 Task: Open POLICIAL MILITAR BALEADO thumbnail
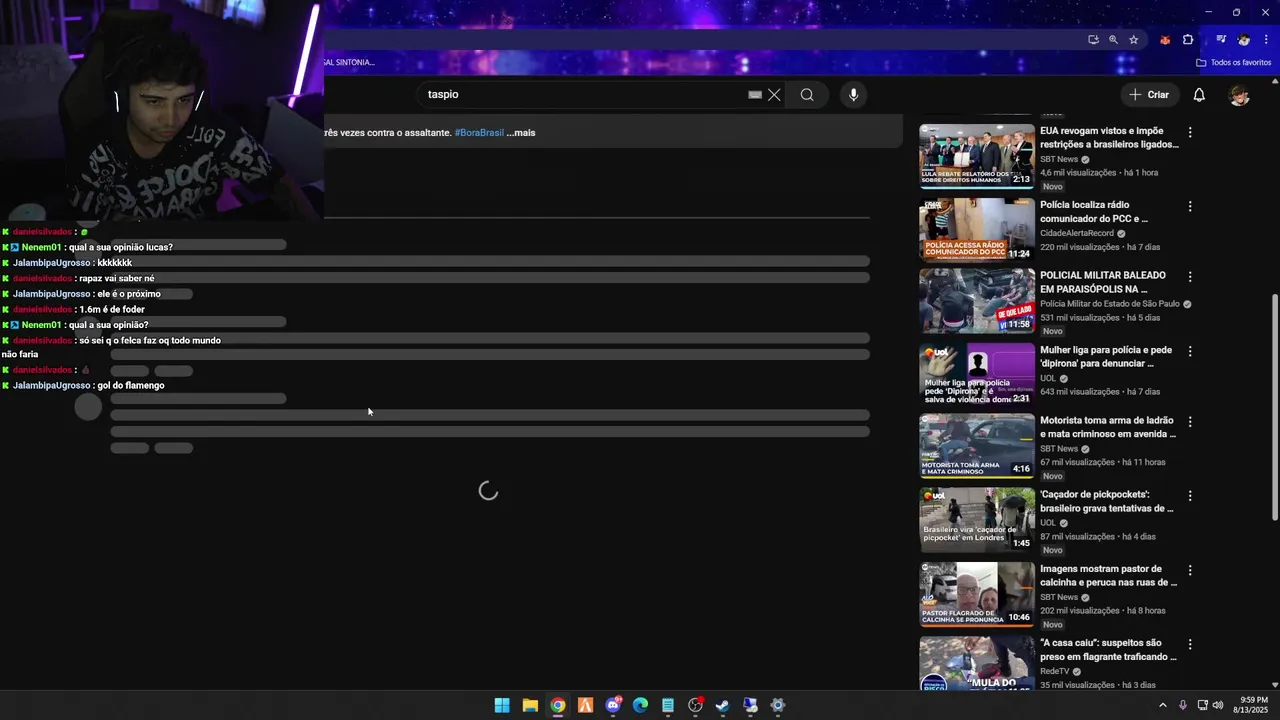pos(977,300)
